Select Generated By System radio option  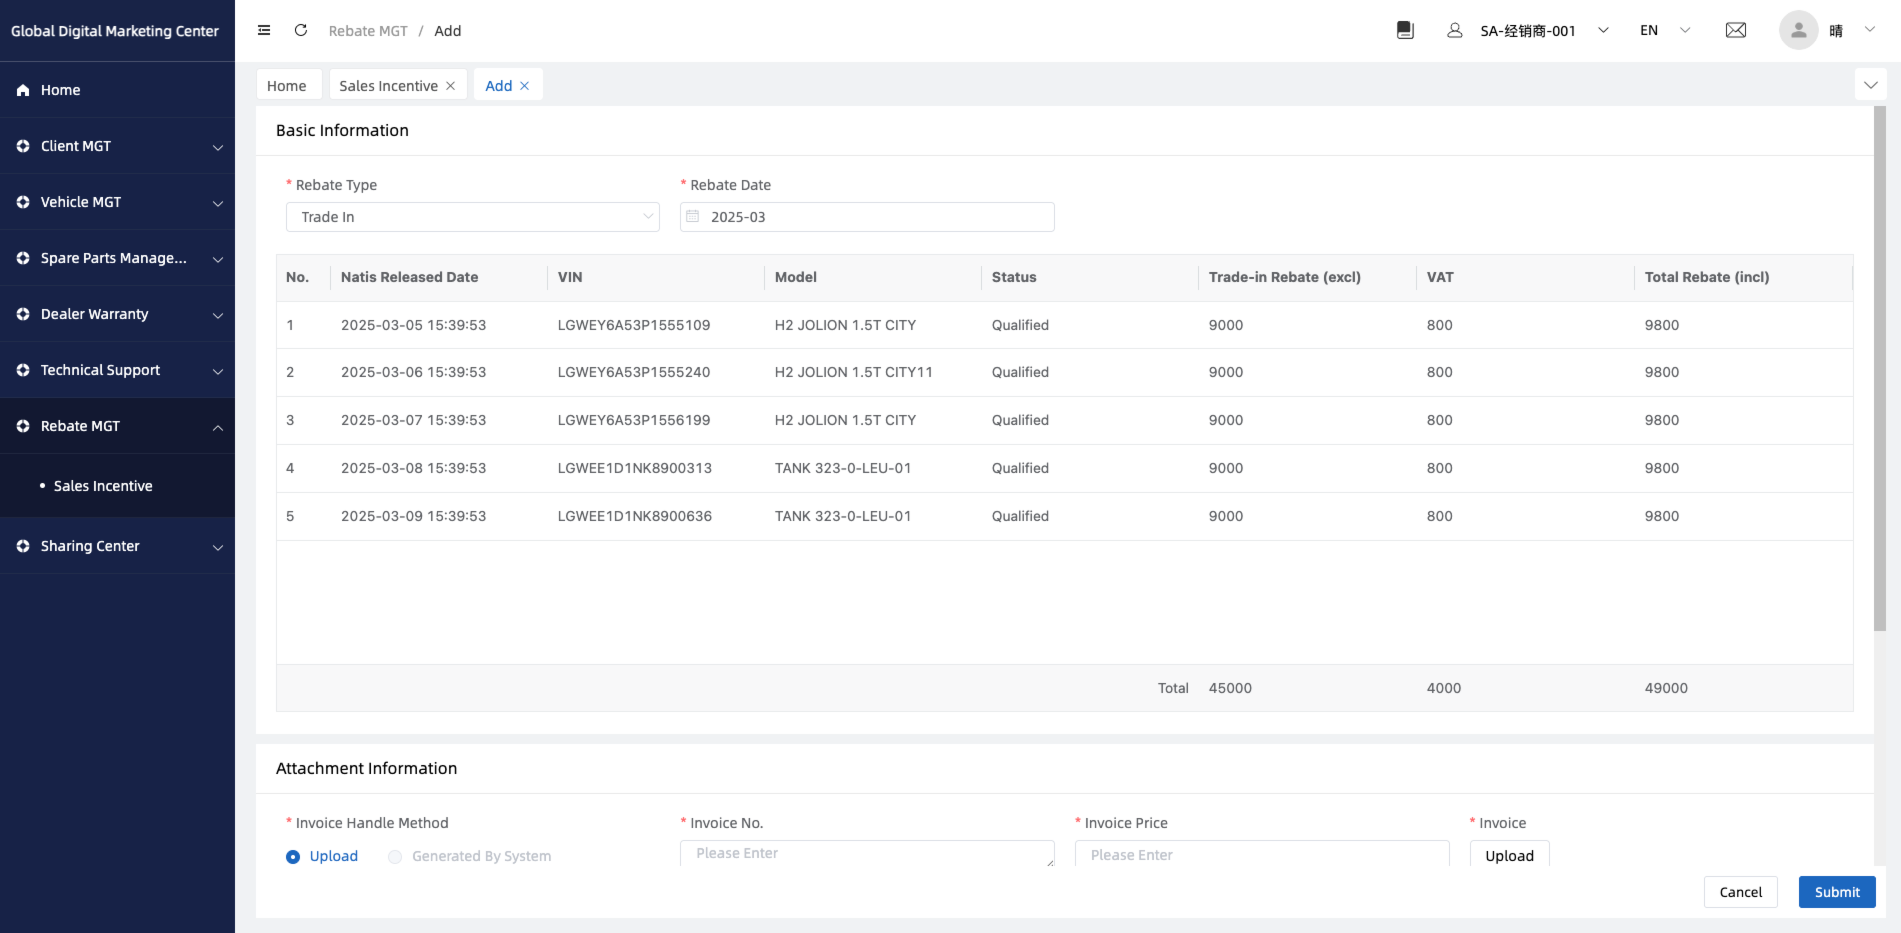click(395, 857)
